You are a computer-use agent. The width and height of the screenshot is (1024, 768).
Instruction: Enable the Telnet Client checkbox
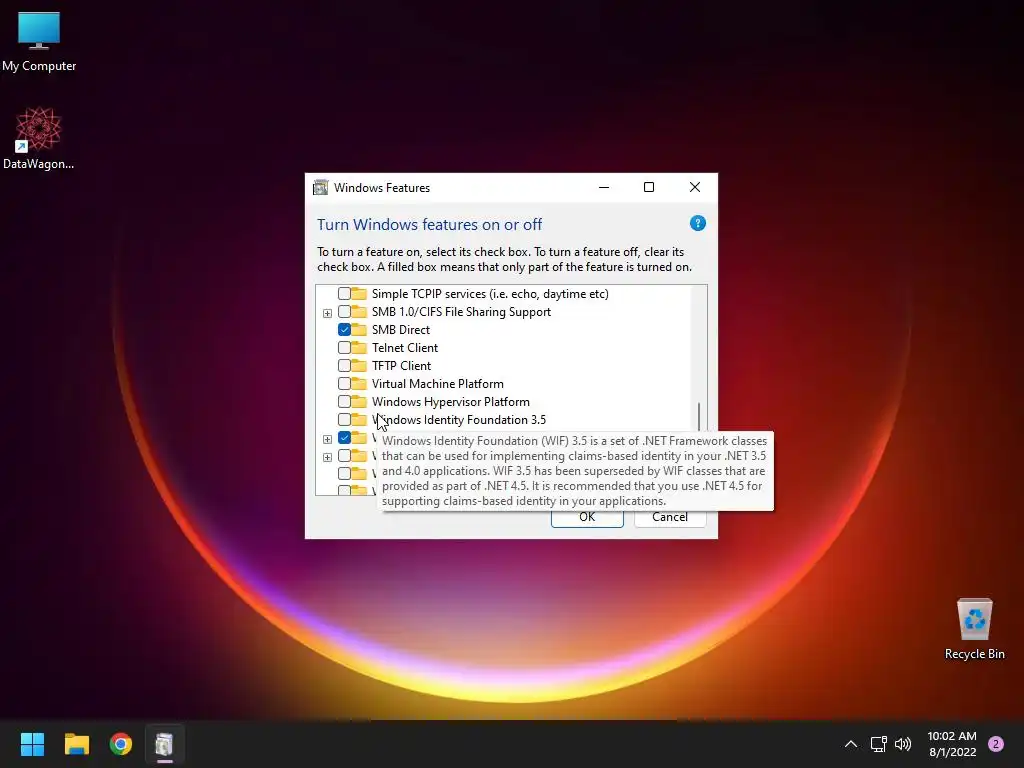click(344, 347)
